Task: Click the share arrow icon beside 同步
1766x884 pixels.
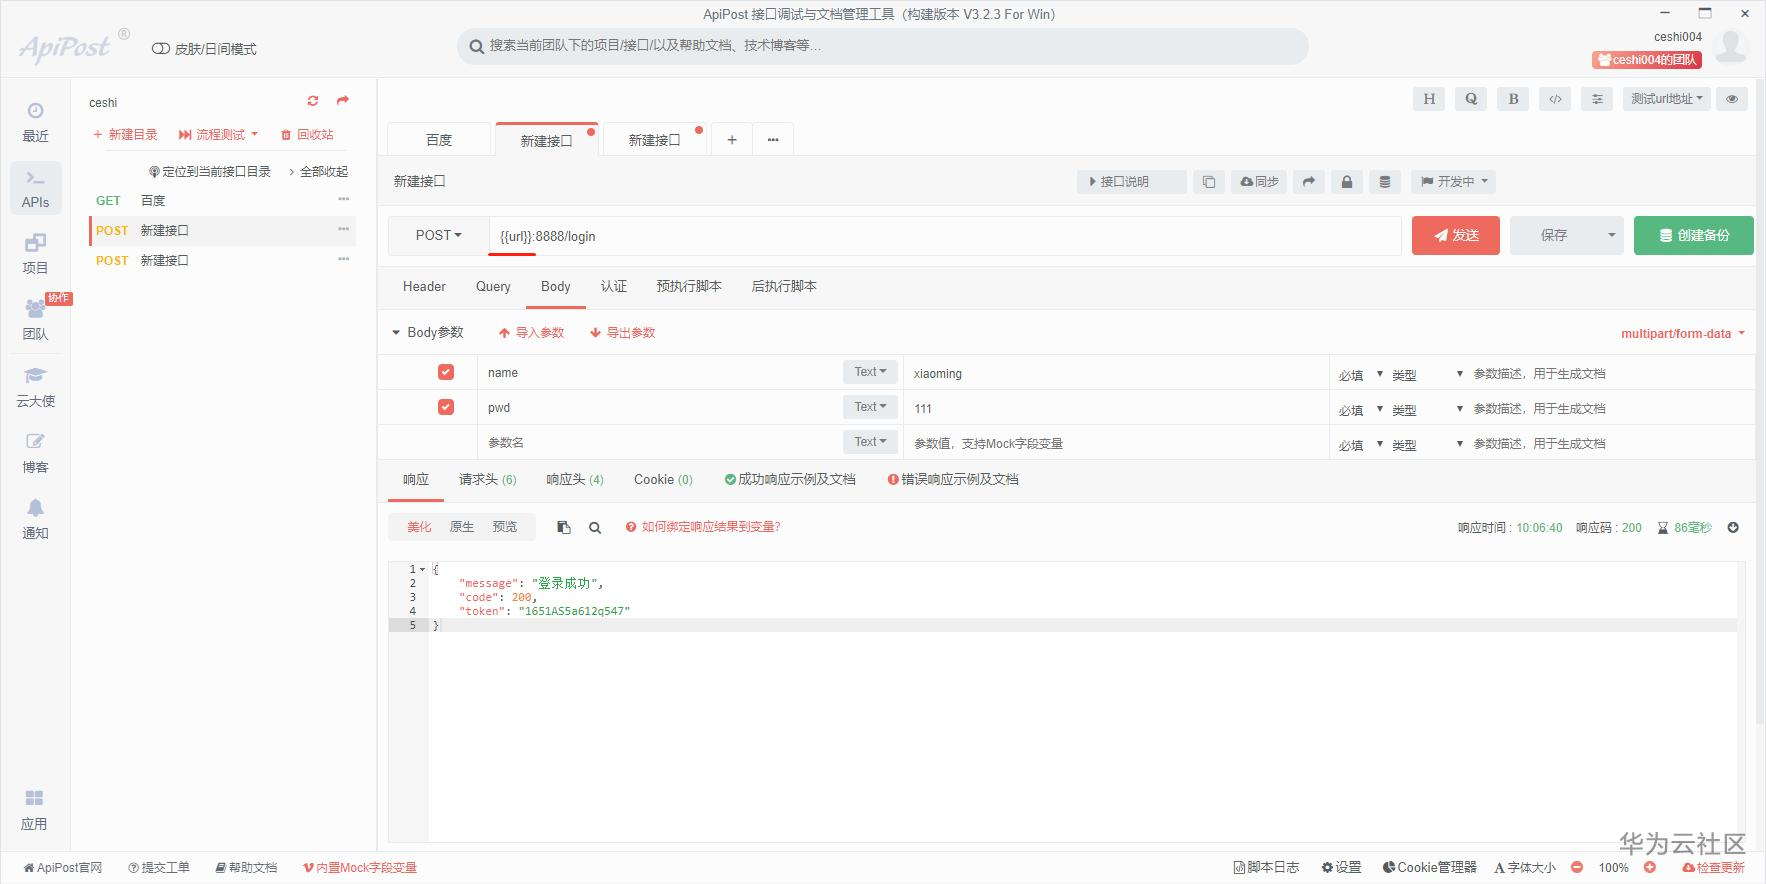Action: coord(1309,182)
